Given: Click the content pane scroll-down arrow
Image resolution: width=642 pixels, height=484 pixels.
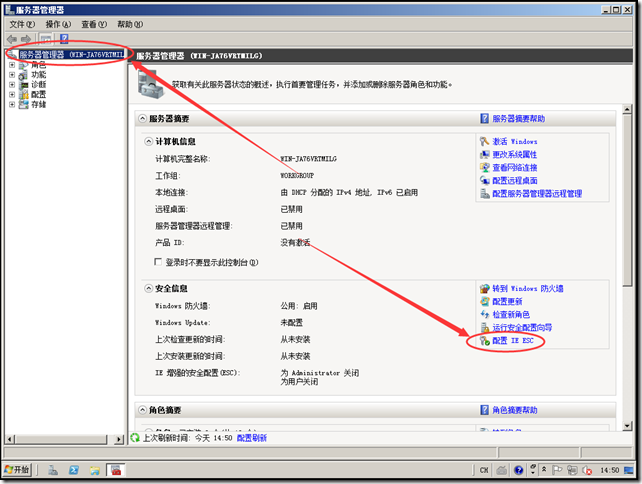Looking at the screenshot, I should (627, 426).
